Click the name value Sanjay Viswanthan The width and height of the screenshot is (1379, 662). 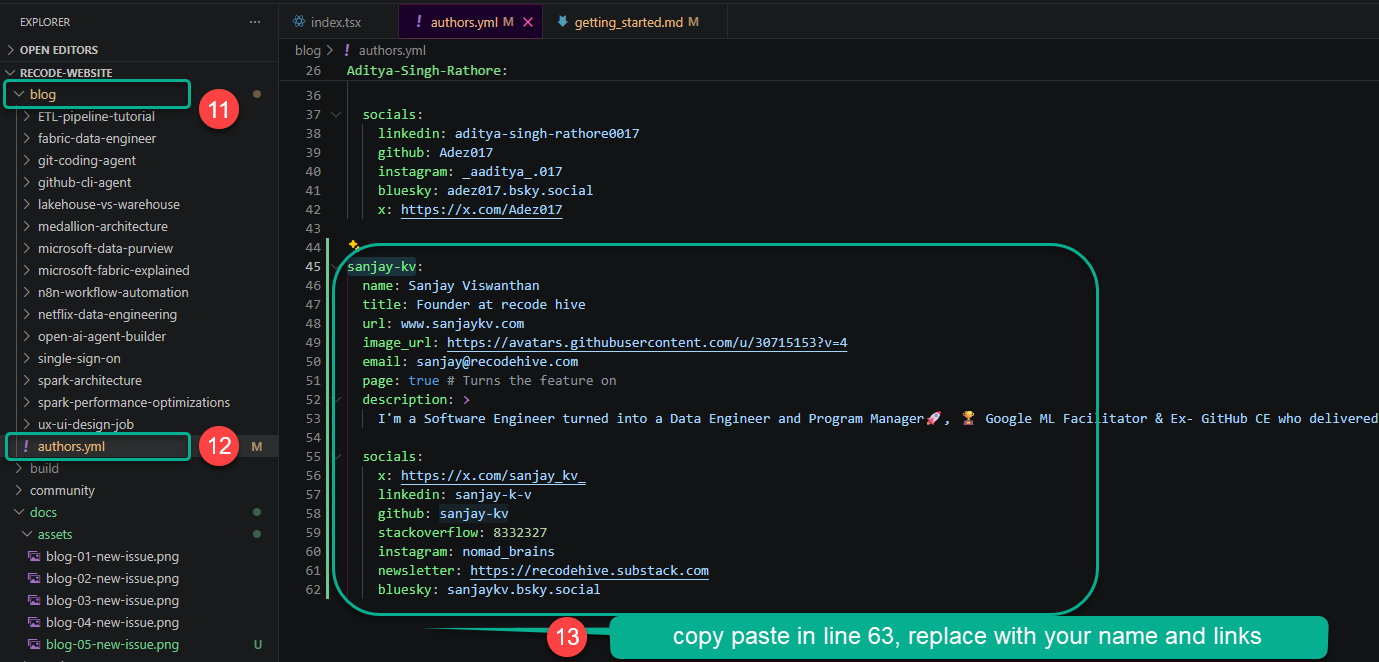click(x=474, y=286)
